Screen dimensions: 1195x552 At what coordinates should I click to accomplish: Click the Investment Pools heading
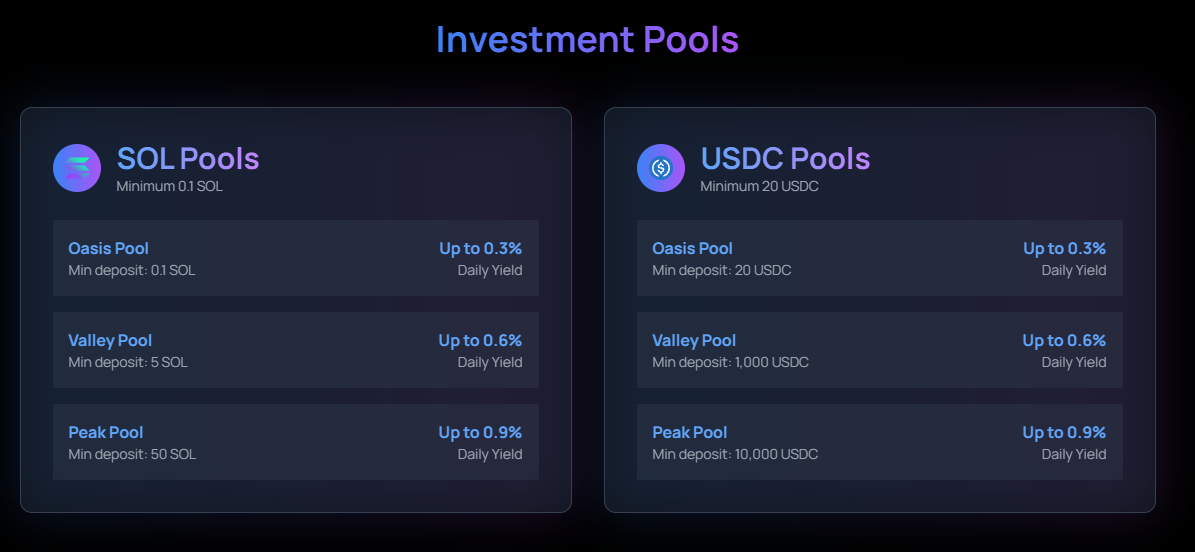588,40
